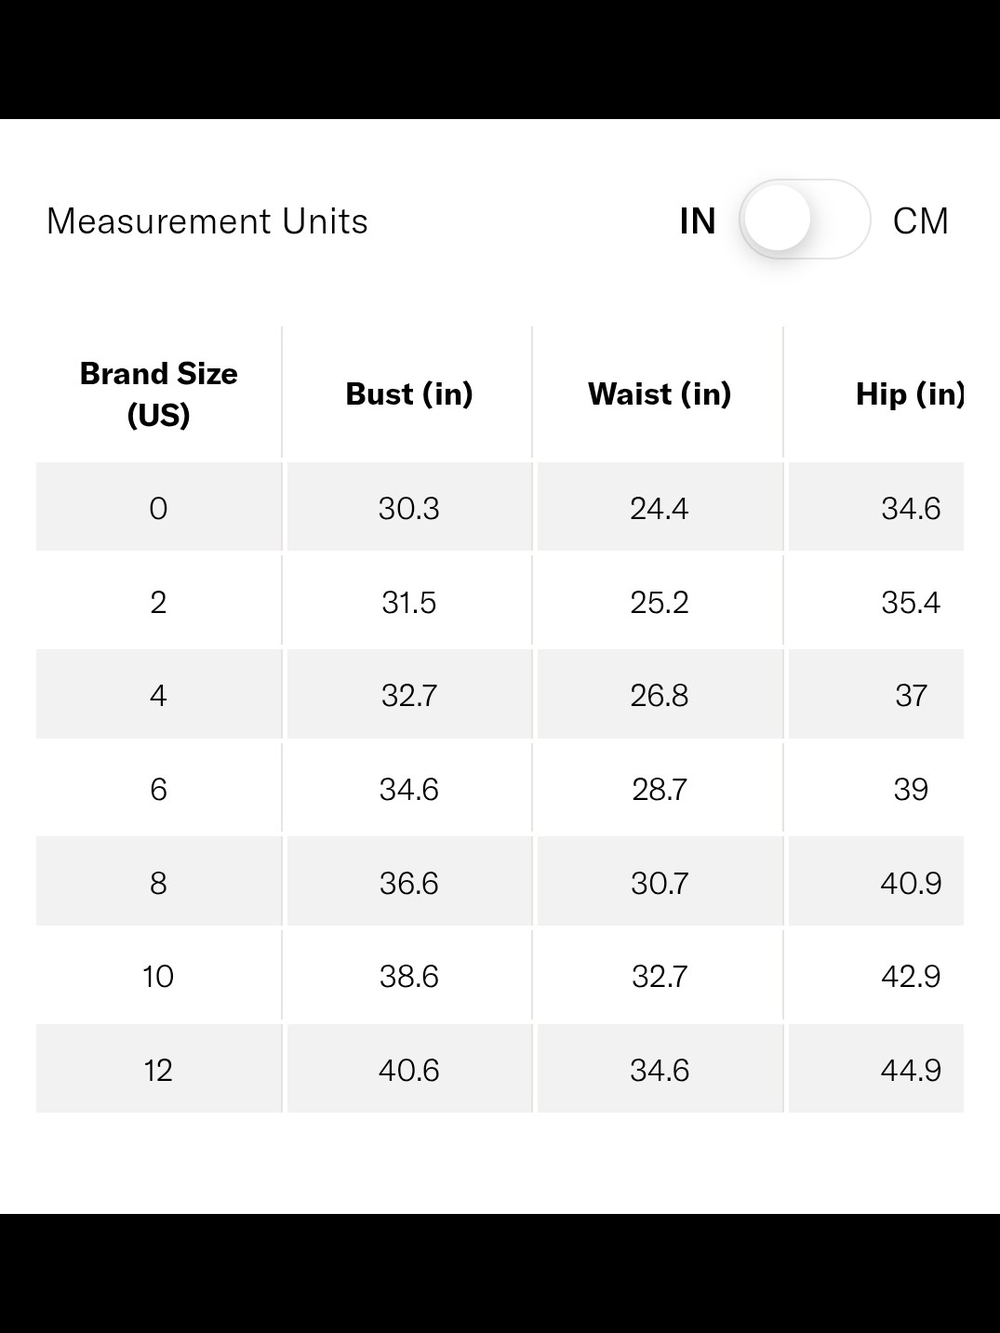Select brand size 2 row label
Image resolution: width=1000 pixels, height=1333 pixels.
(158, 602)
